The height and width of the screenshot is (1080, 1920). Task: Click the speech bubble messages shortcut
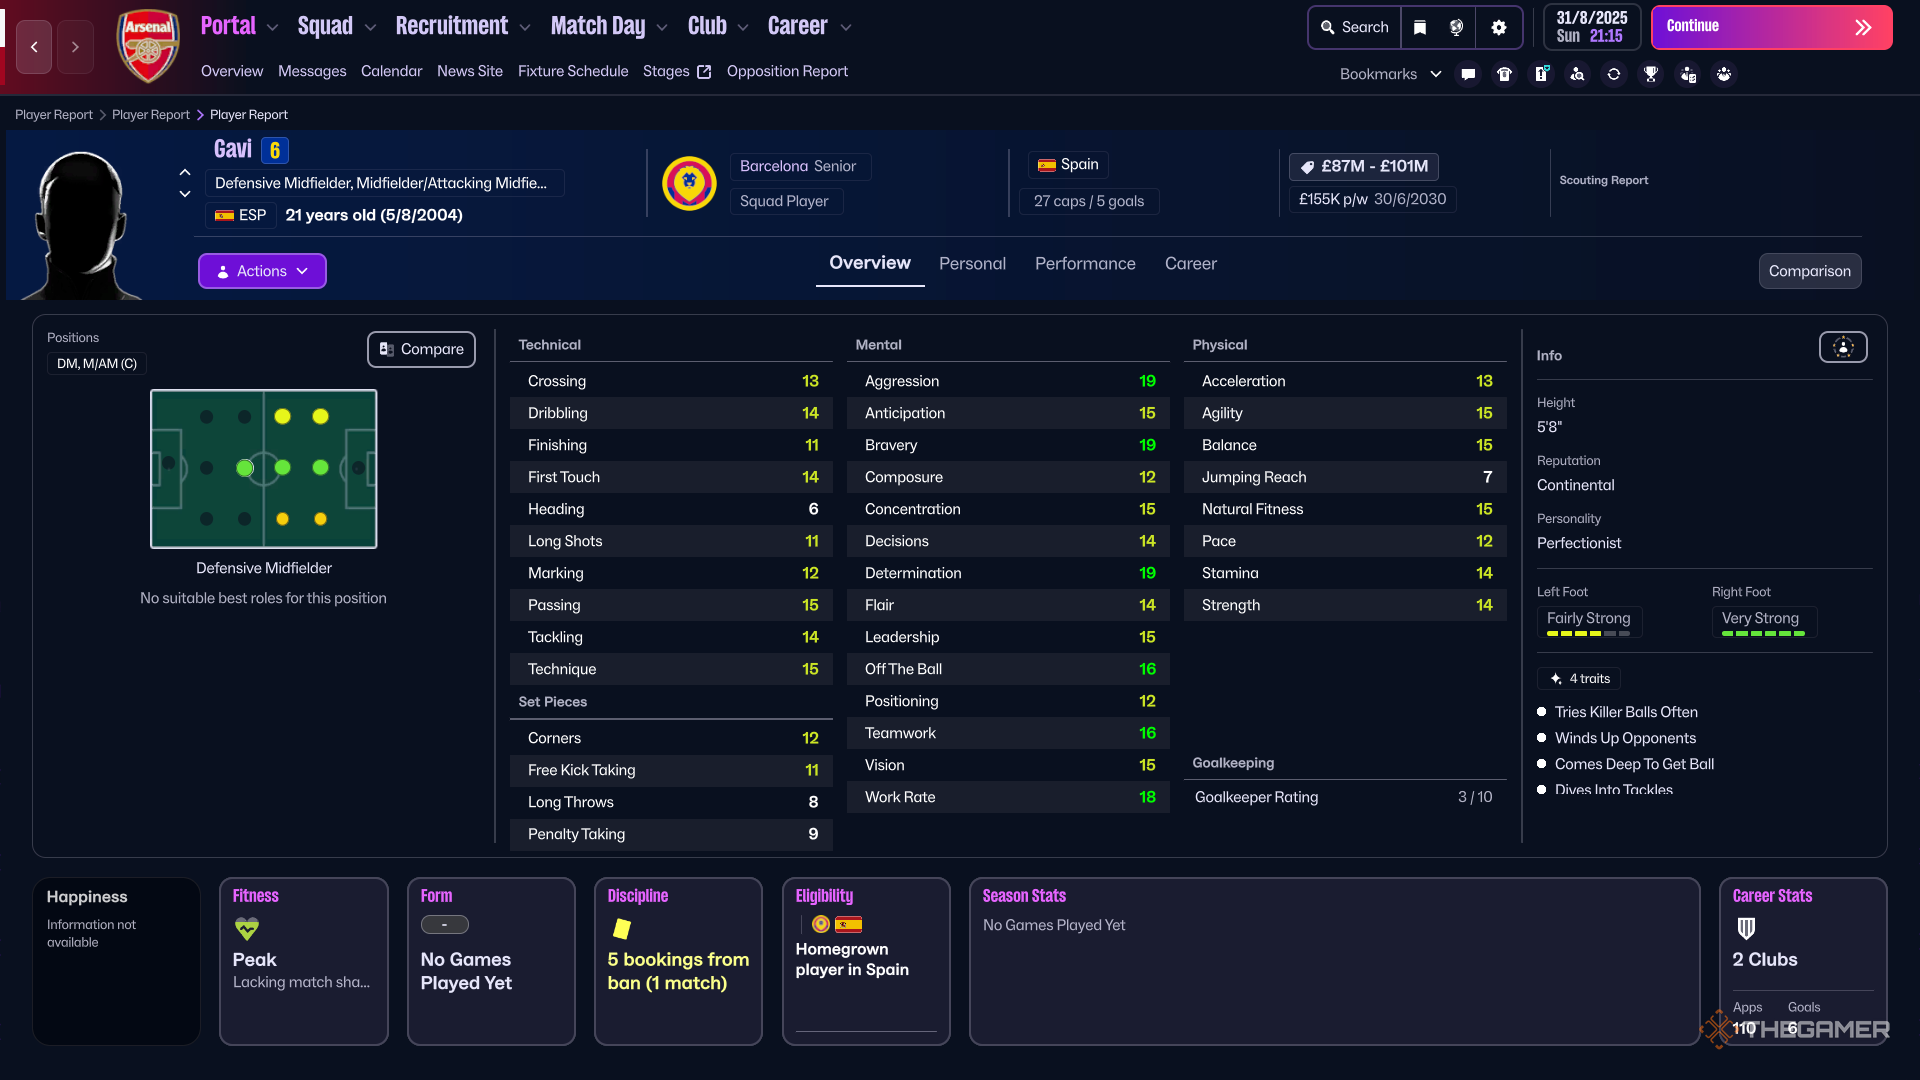click(x=1468, y=74)
